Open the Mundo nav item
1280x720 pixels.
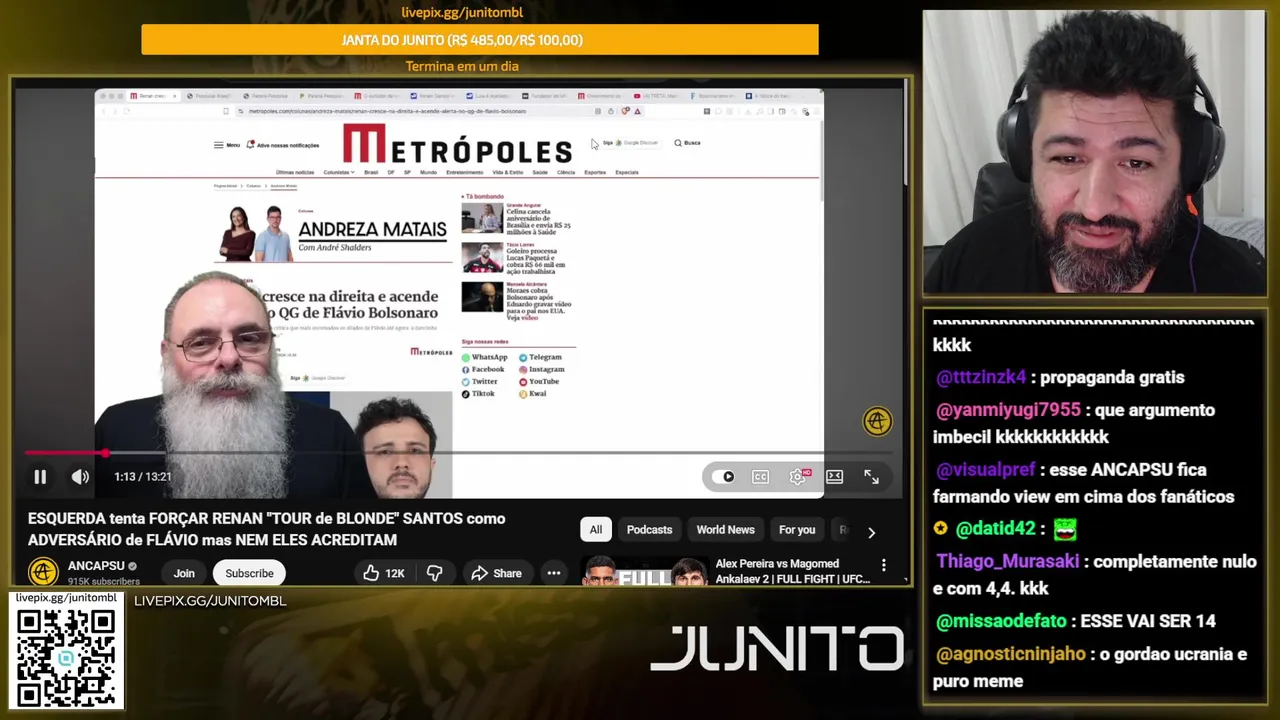(428, 172)
